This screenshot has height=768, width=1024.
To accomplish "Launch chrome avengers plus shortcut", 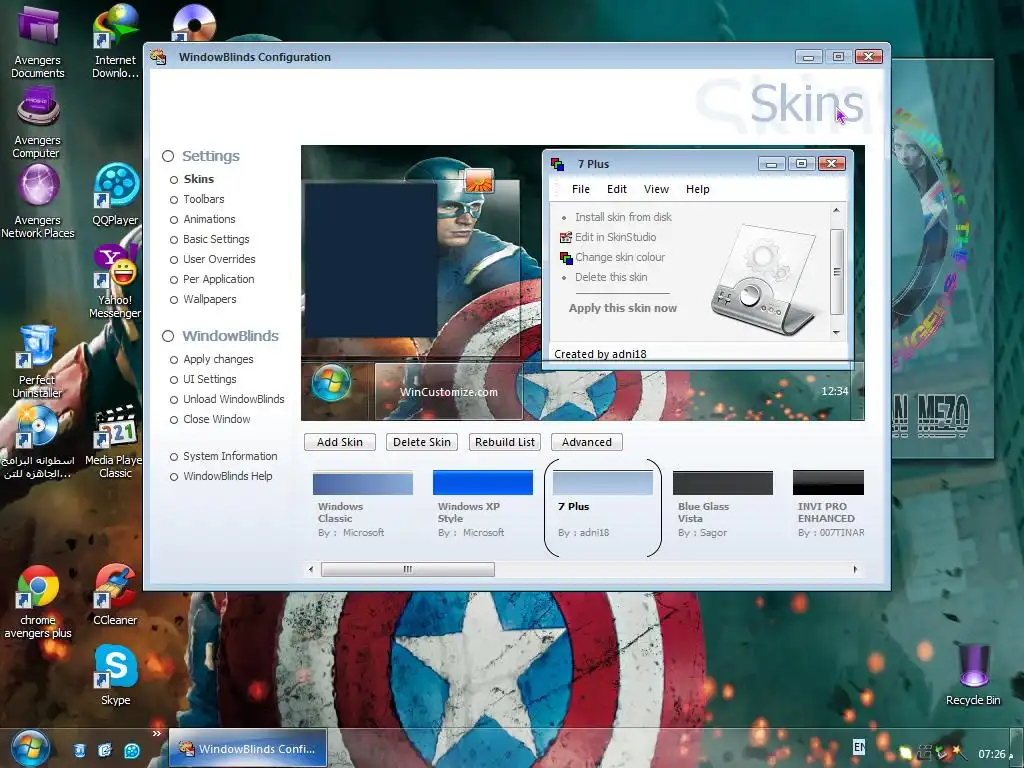I will [37, 601].
